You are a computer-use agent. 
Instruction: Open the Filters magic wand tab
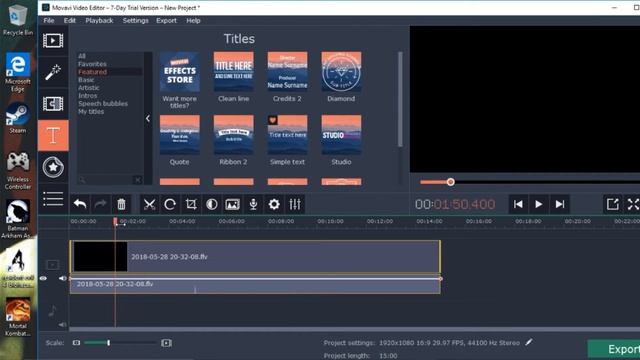click(x=53, y=72)
